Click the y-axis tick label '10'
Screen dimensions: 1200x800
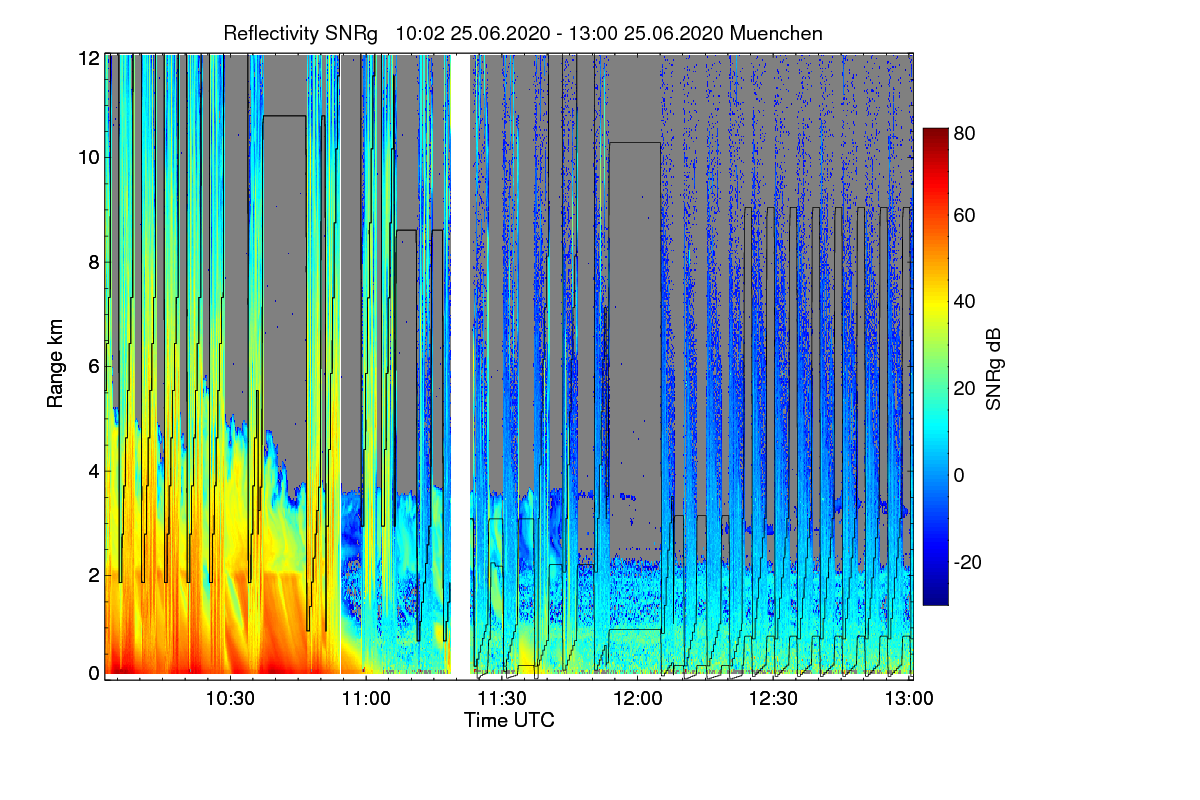[89, 157]
